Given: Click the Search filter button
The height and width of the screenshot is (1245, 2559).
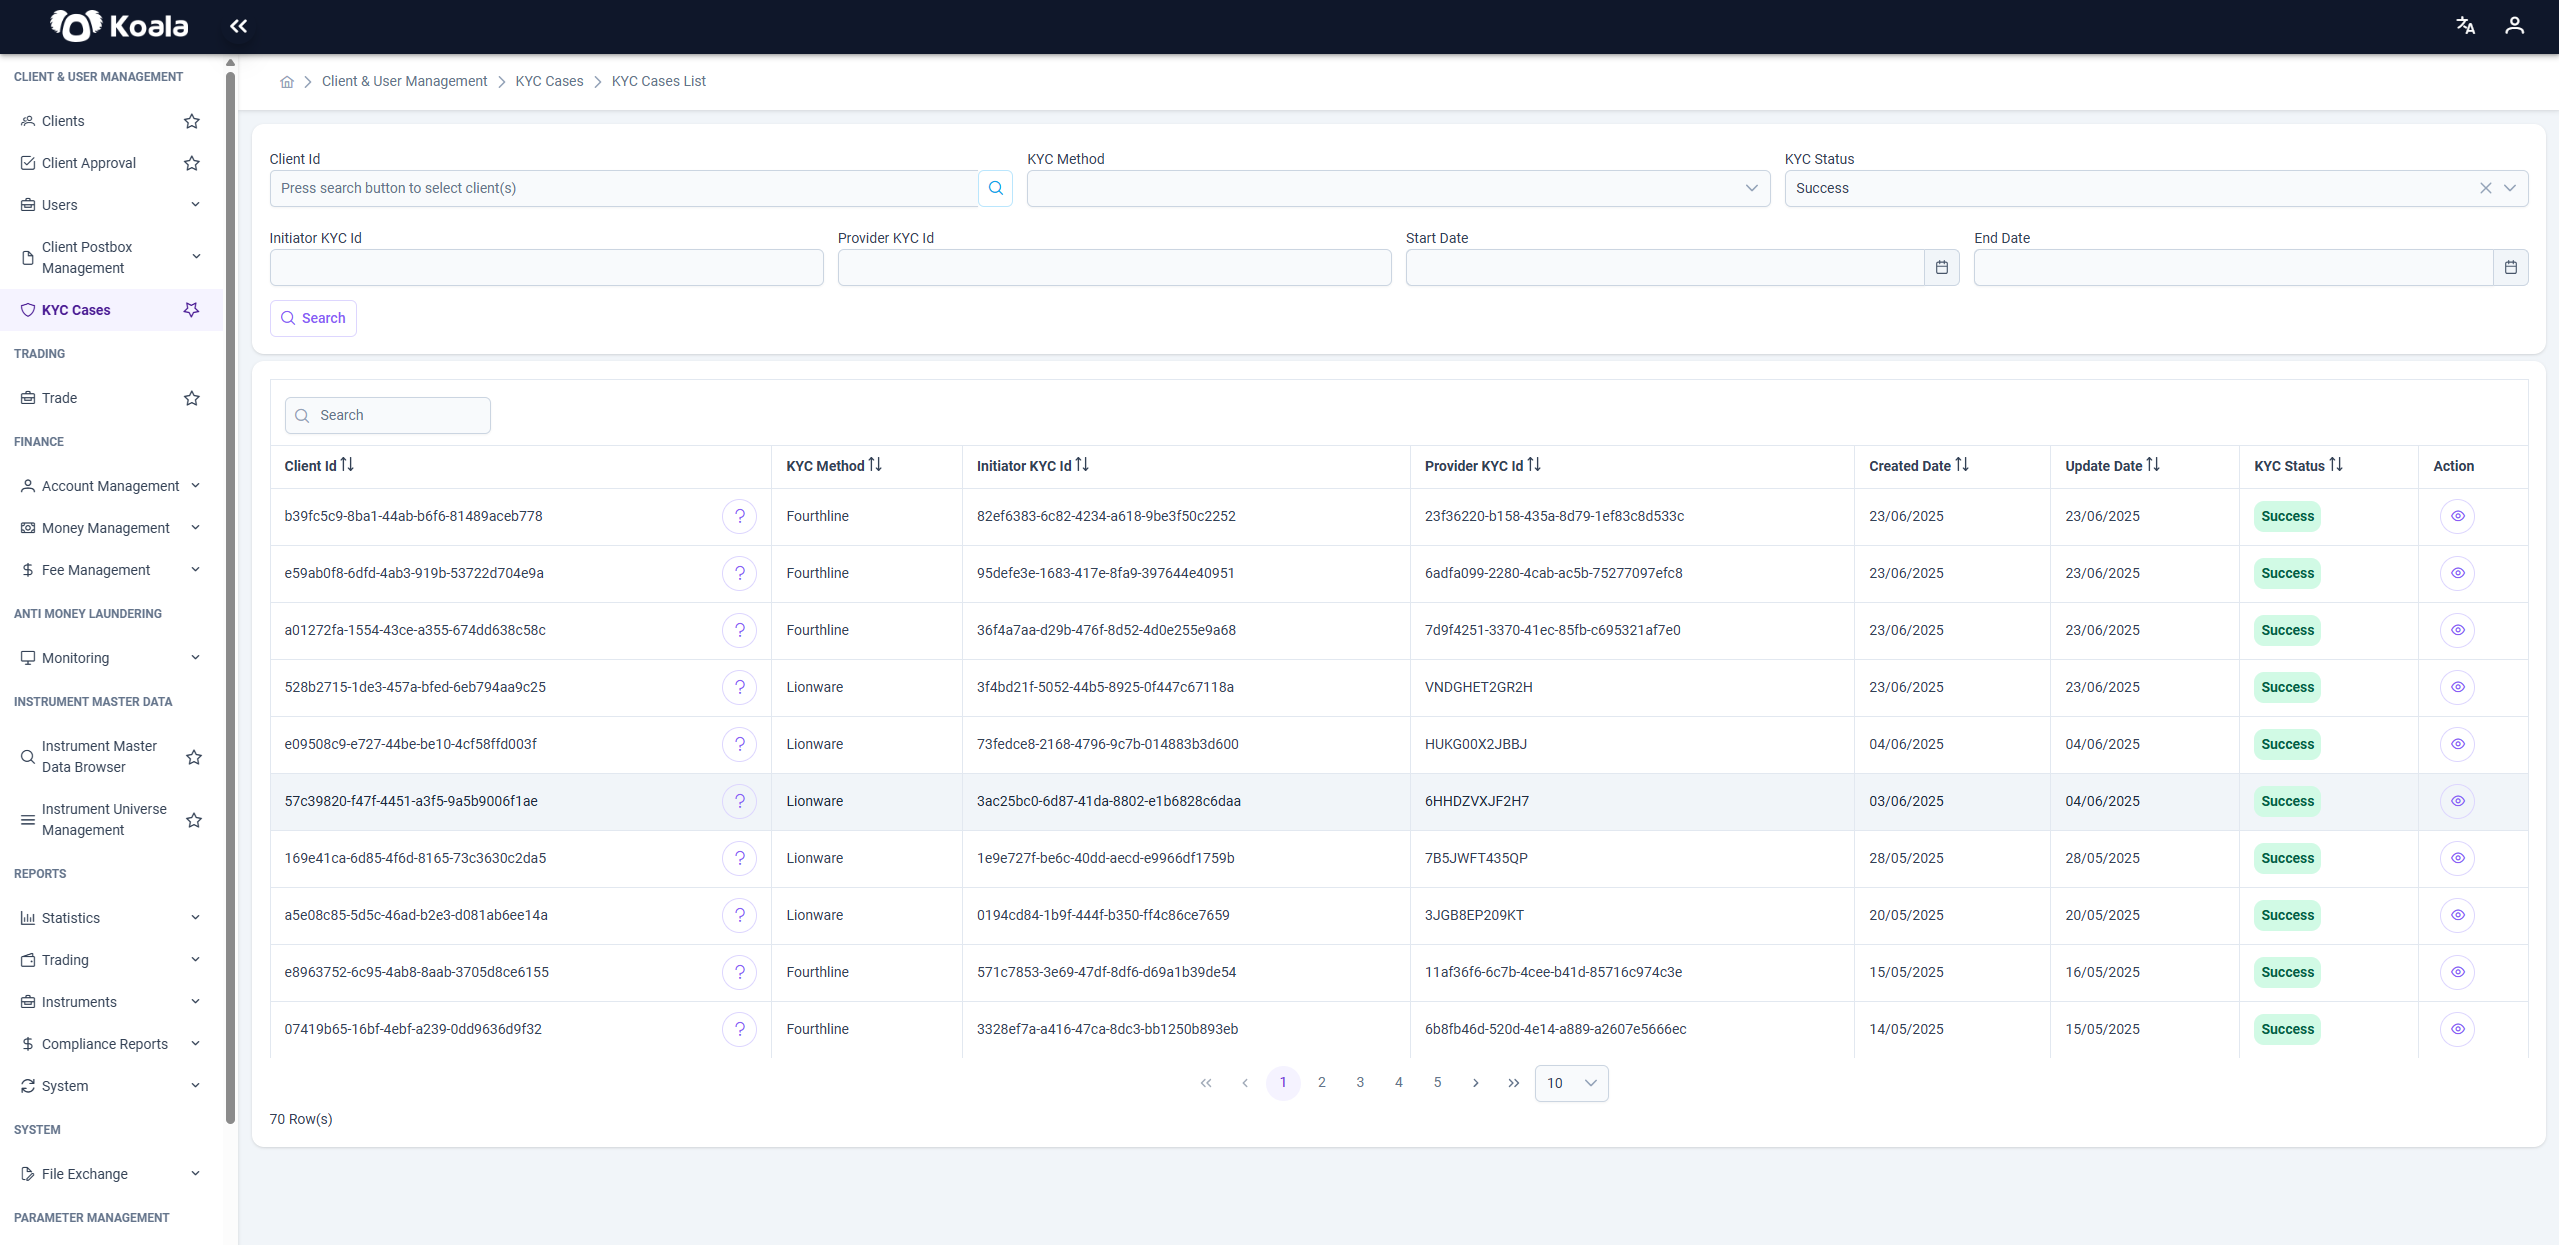Looking at the screenshot, I should (313, 318).
